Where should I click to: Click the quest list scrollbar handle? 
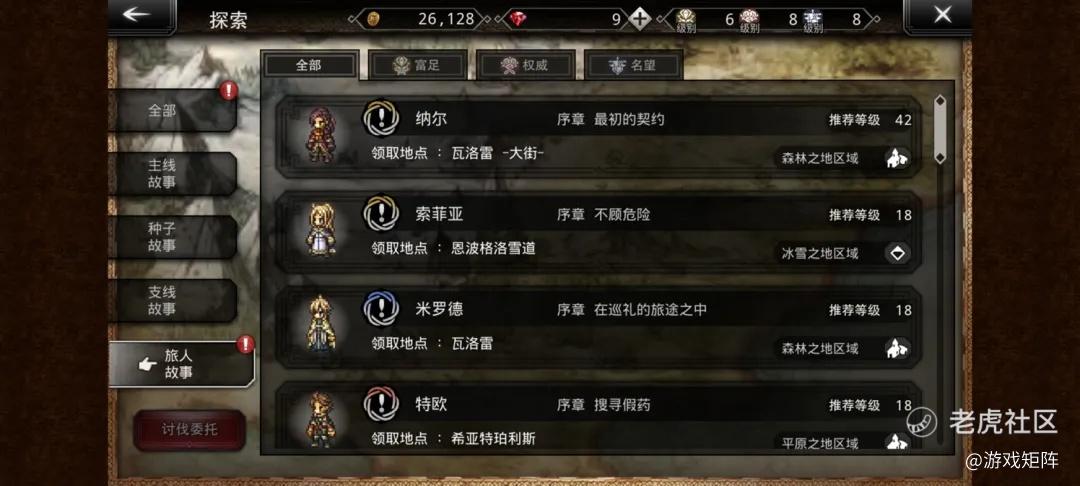[x=939, y=129]
